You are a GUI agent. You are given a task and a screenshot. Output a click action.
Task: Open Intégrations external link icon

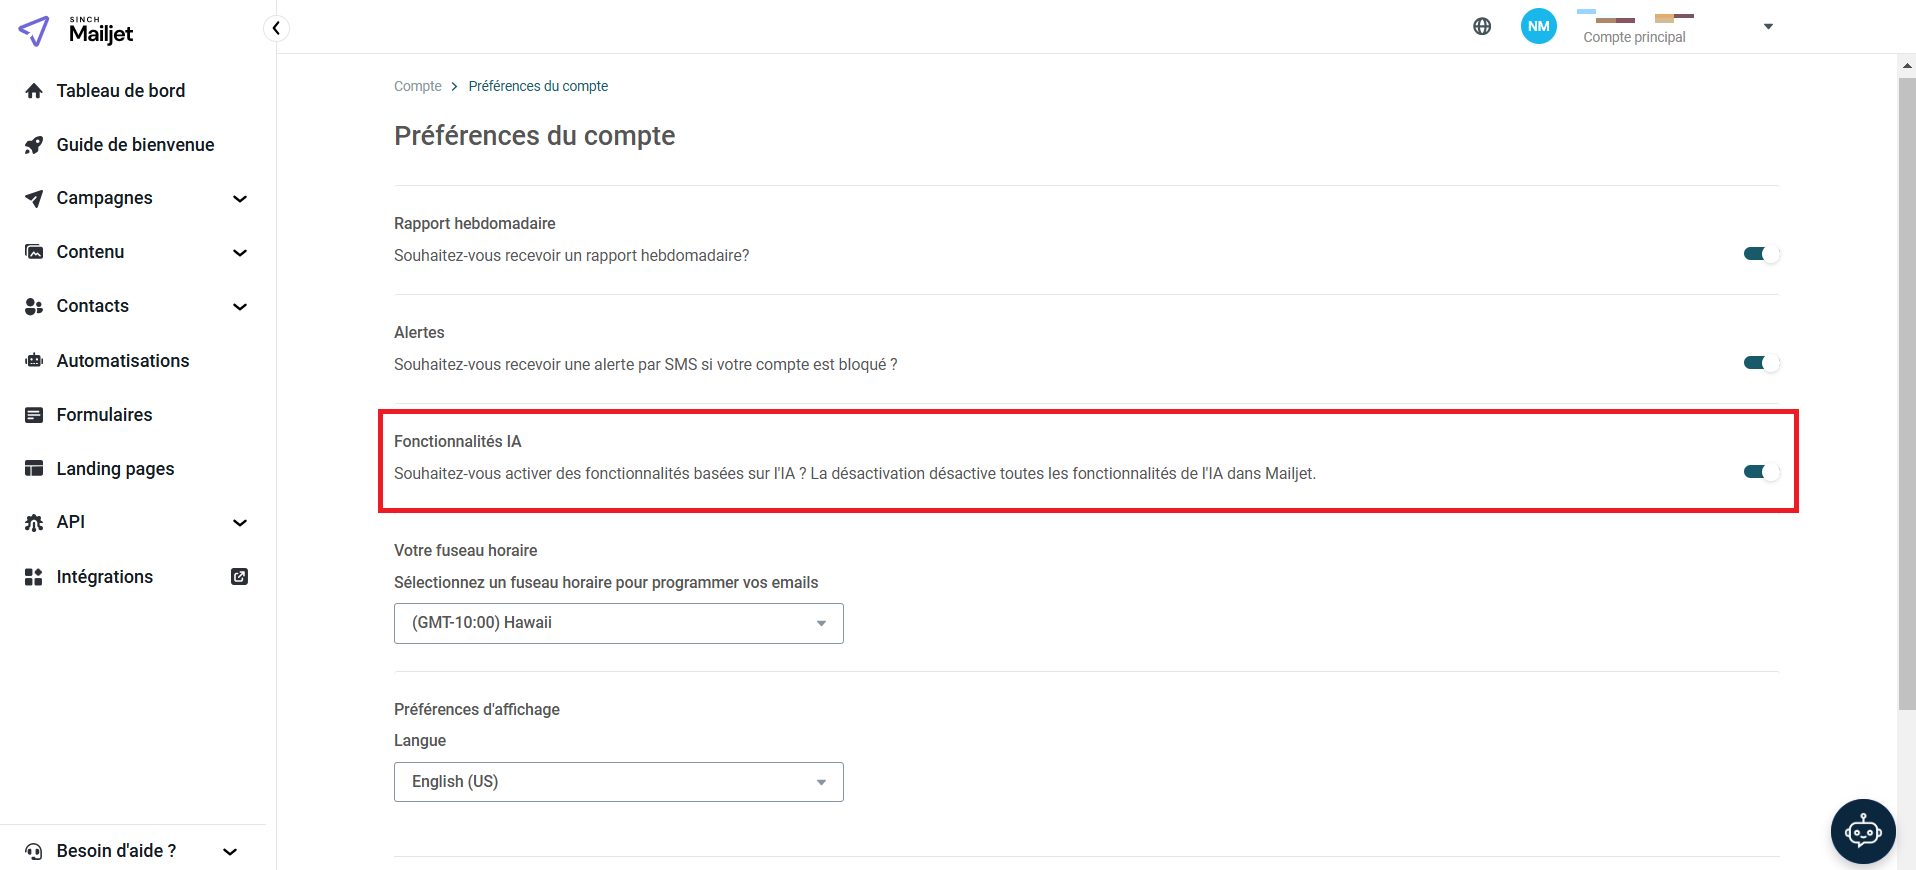pos(239,576)
